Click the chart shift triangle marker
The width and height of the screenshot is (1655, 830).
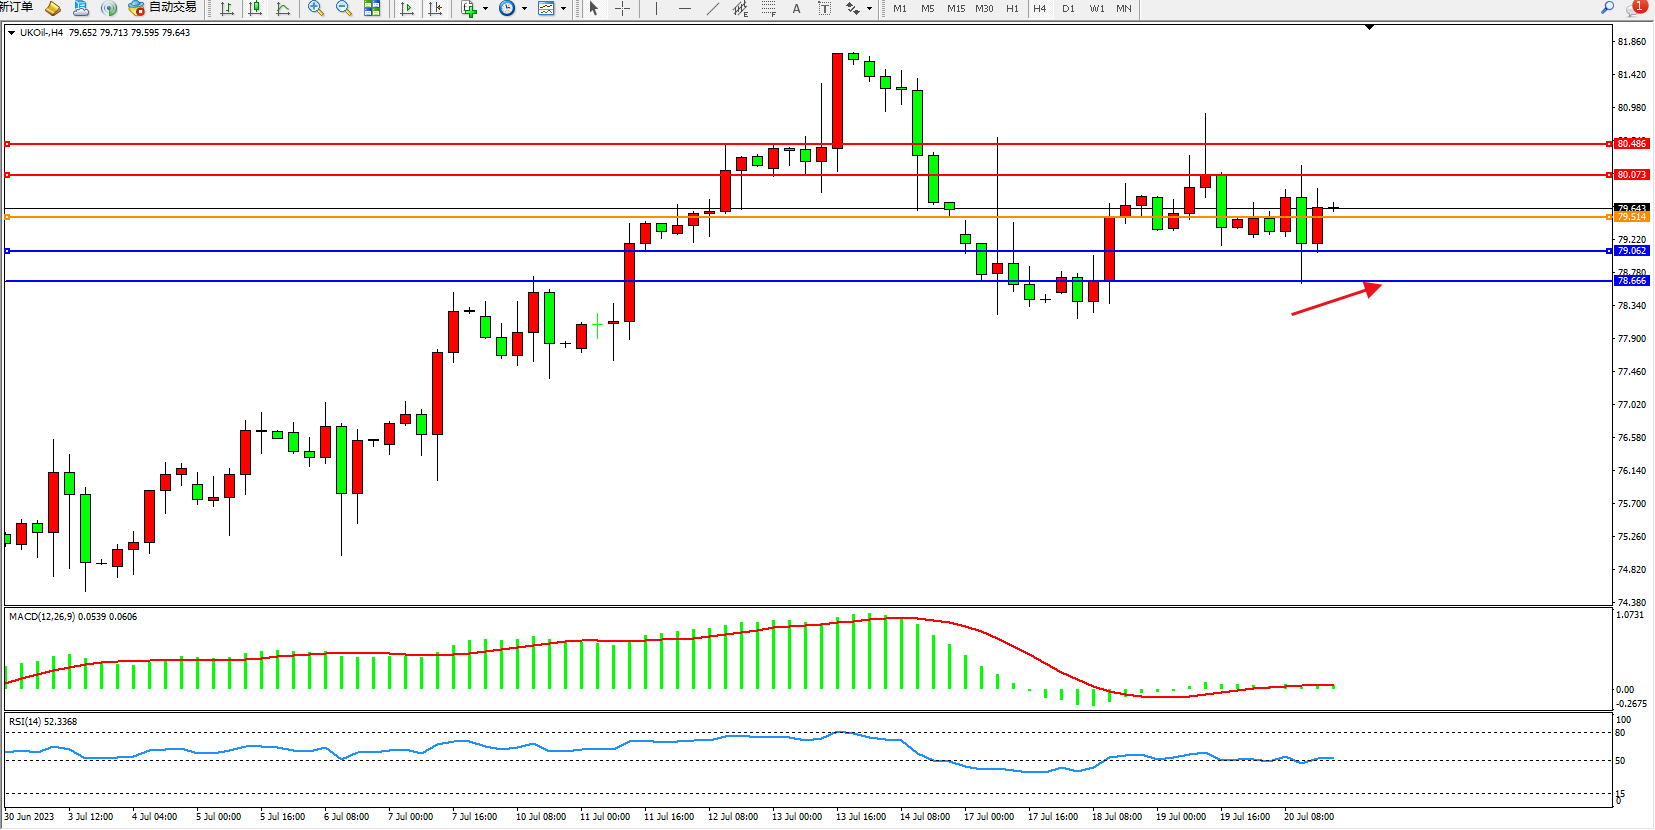click(x=1369, y=27)
